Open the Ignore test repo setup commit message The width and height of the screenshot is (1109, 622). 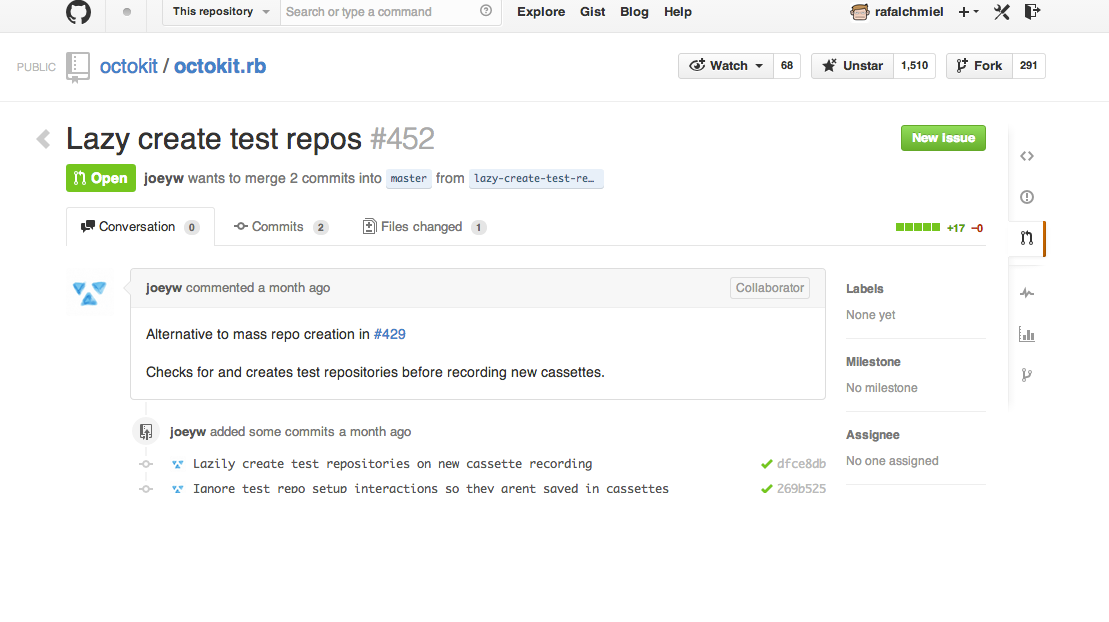pos(431,489)
